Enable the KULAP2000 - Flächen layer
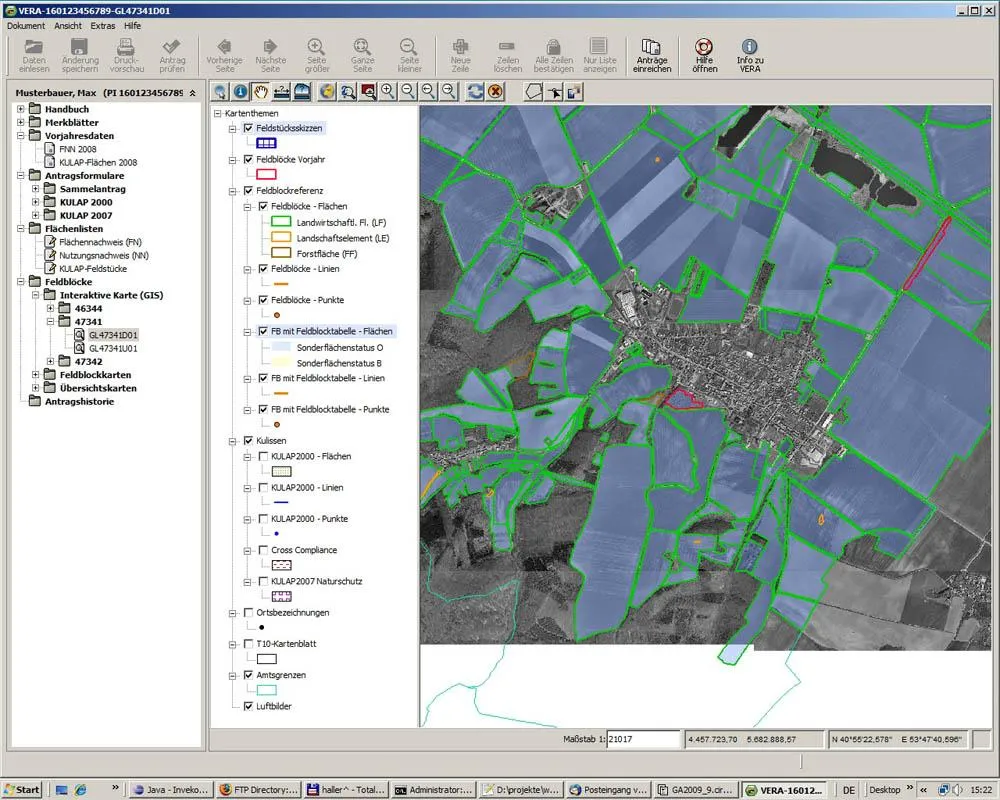 (x=263, y=456)
